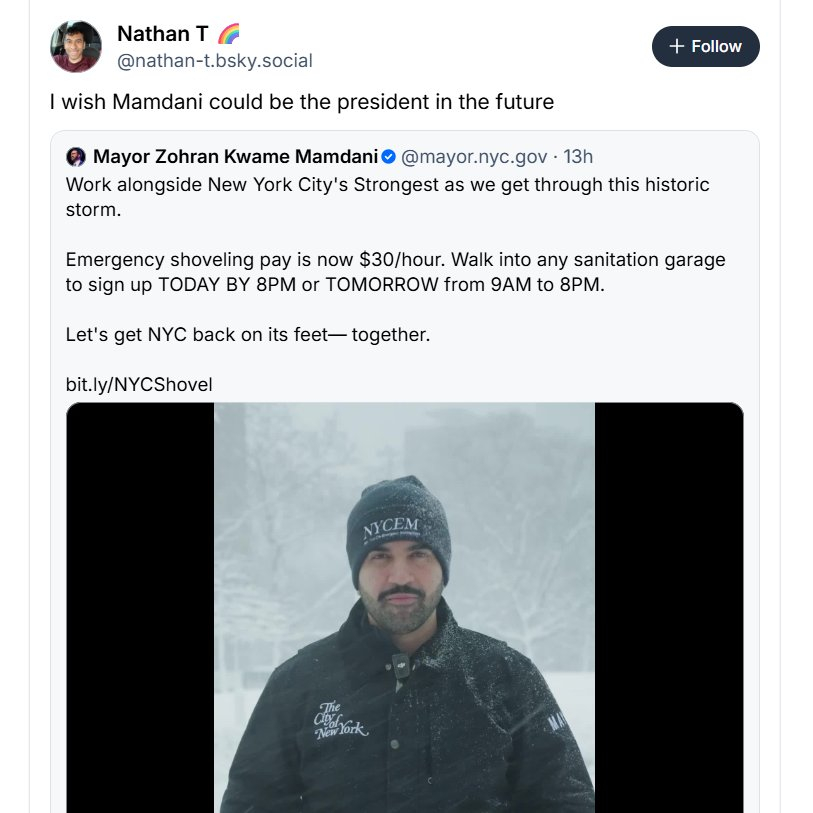Viewport: 813px width, 813px height.
Task: Open Mayor Zohran Kwame Mamdani's profile name
Action: tap(235, 157)
